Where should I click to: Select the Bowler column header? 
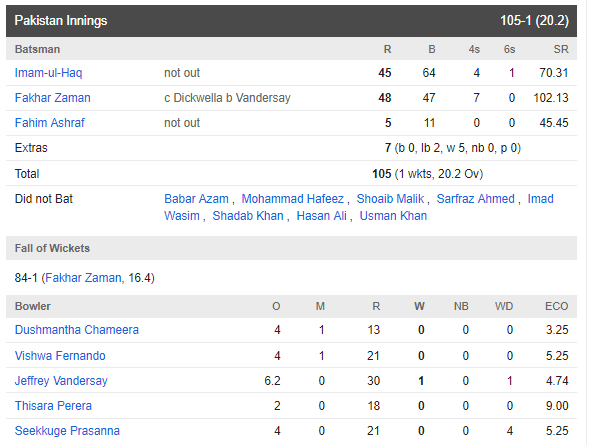pyautogui.click(x=32, y=306)
